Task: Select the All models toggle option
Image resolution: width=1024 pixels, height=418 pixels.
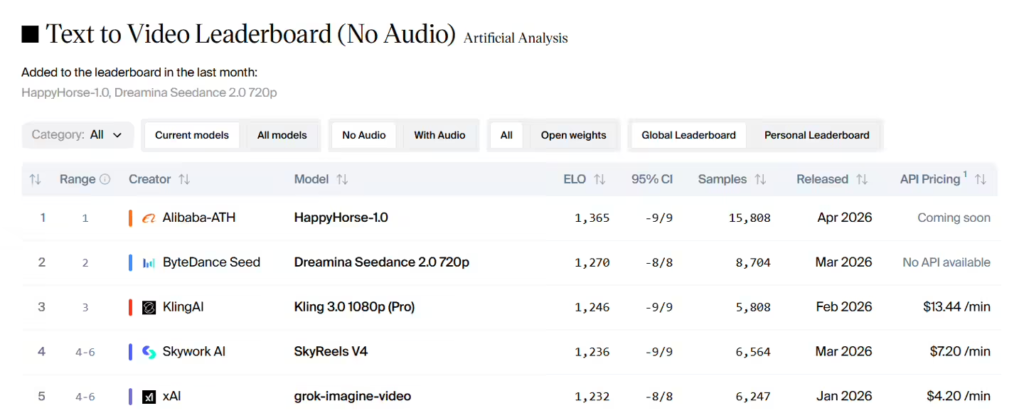Action: [282, 135]
